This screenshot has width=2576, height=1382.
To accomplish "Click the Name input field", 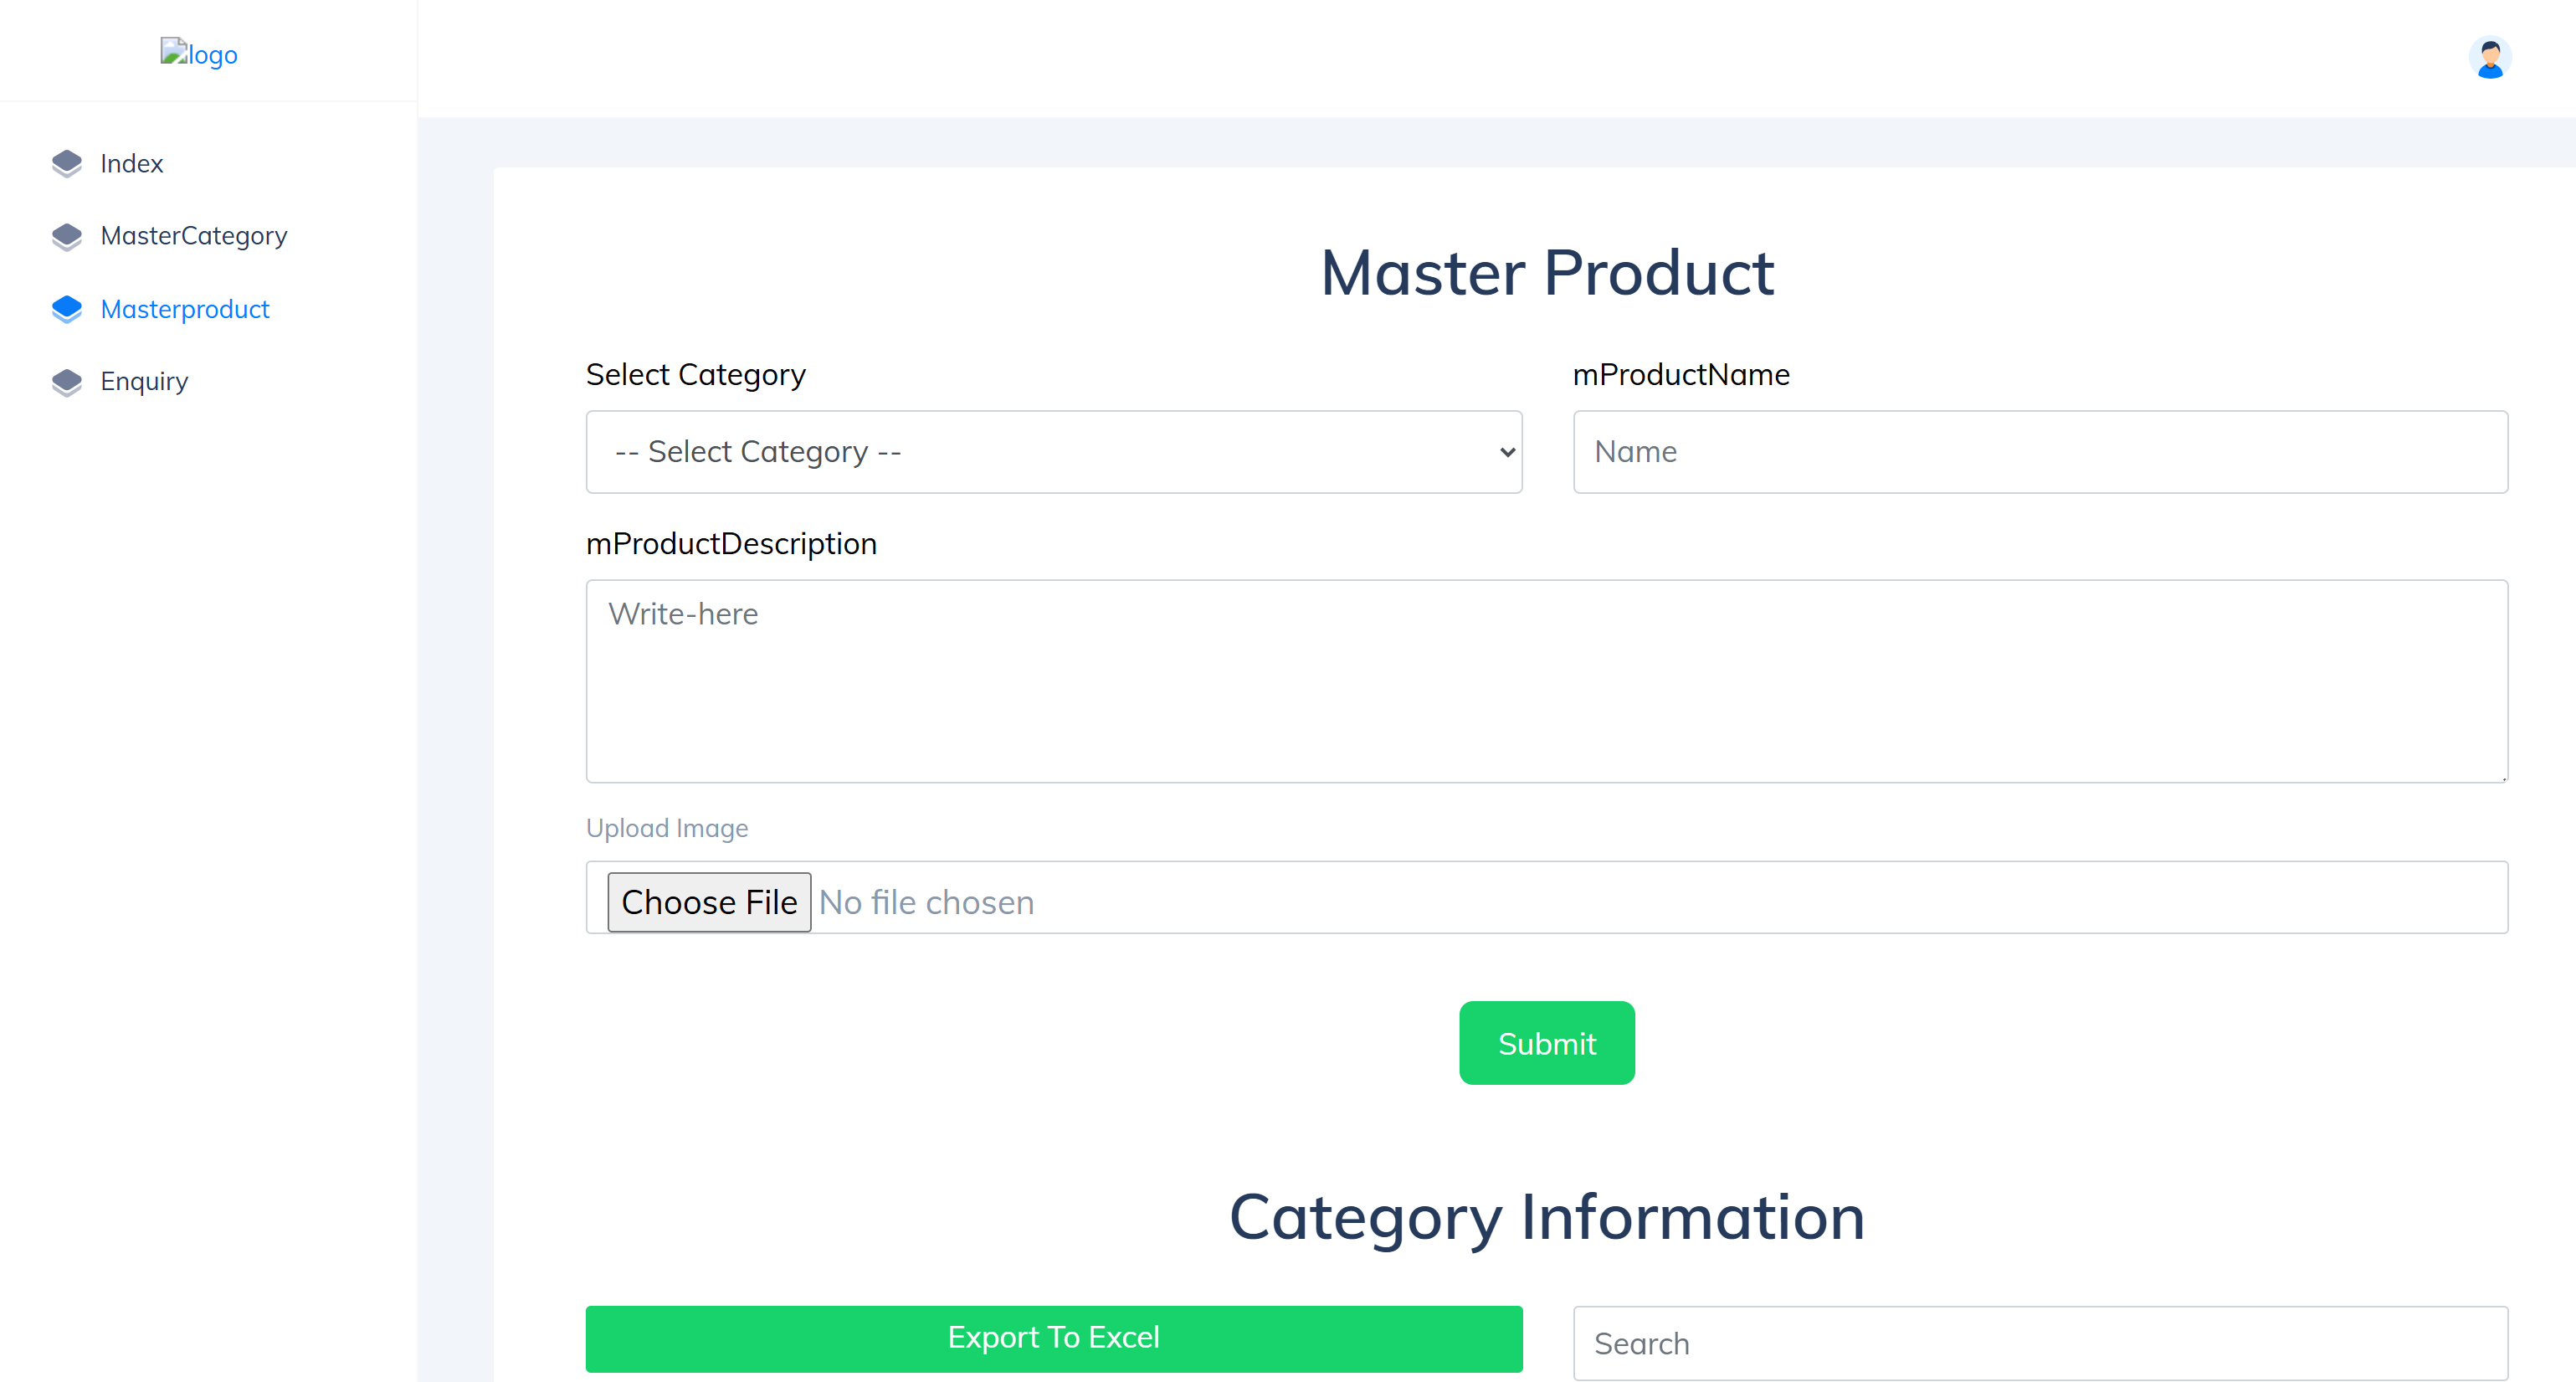I will coord(2039,452).
